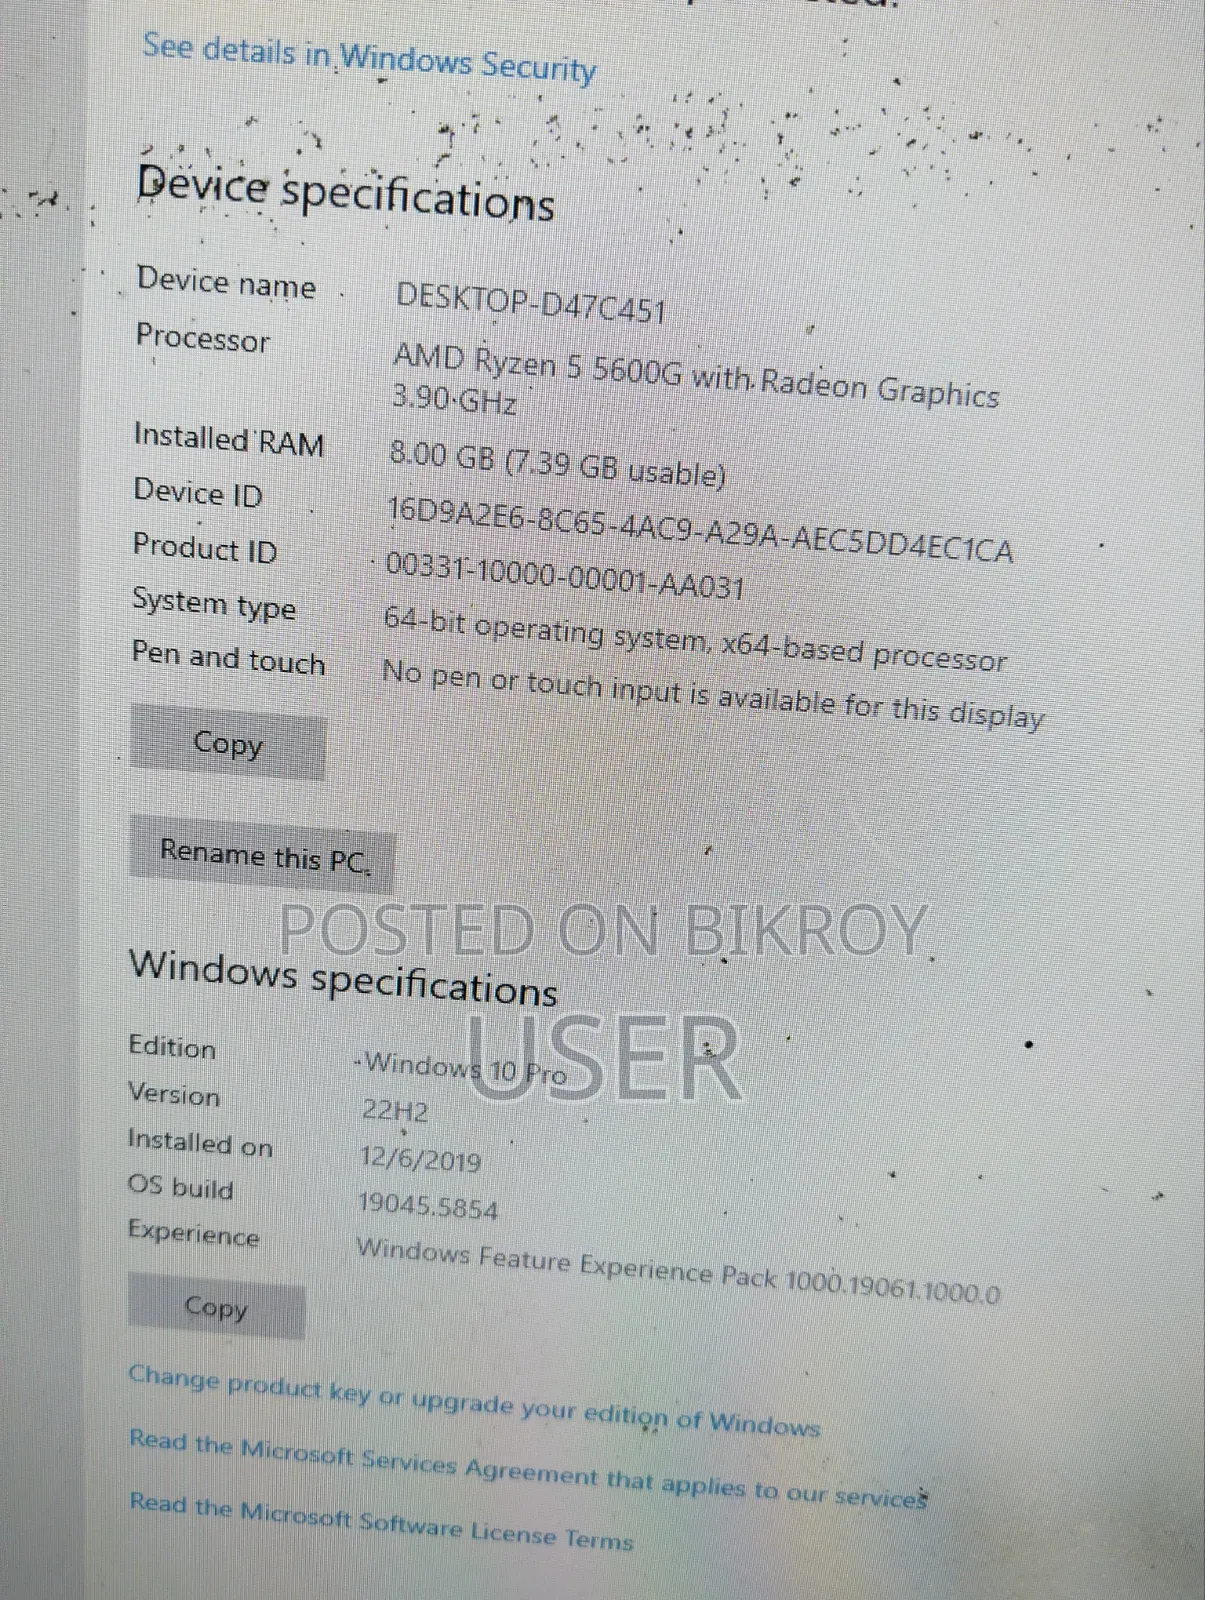Copy the device specifications

point(228,743)
